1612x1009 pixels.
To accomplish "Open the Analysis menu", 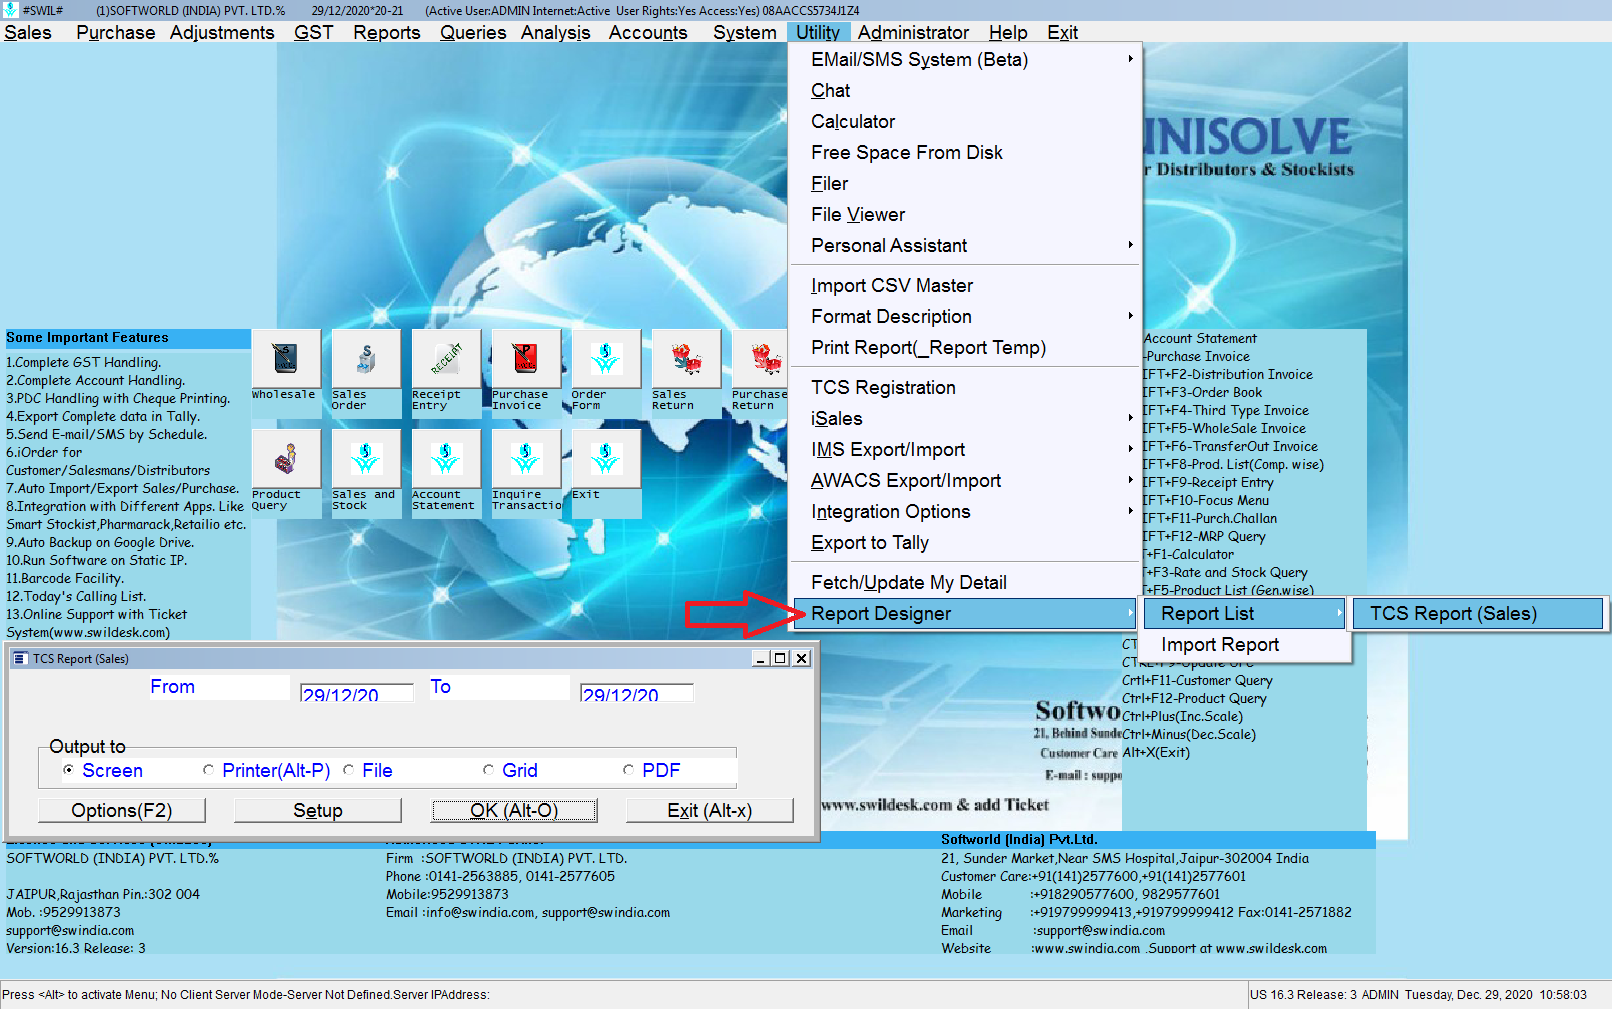I will point(555,32).
